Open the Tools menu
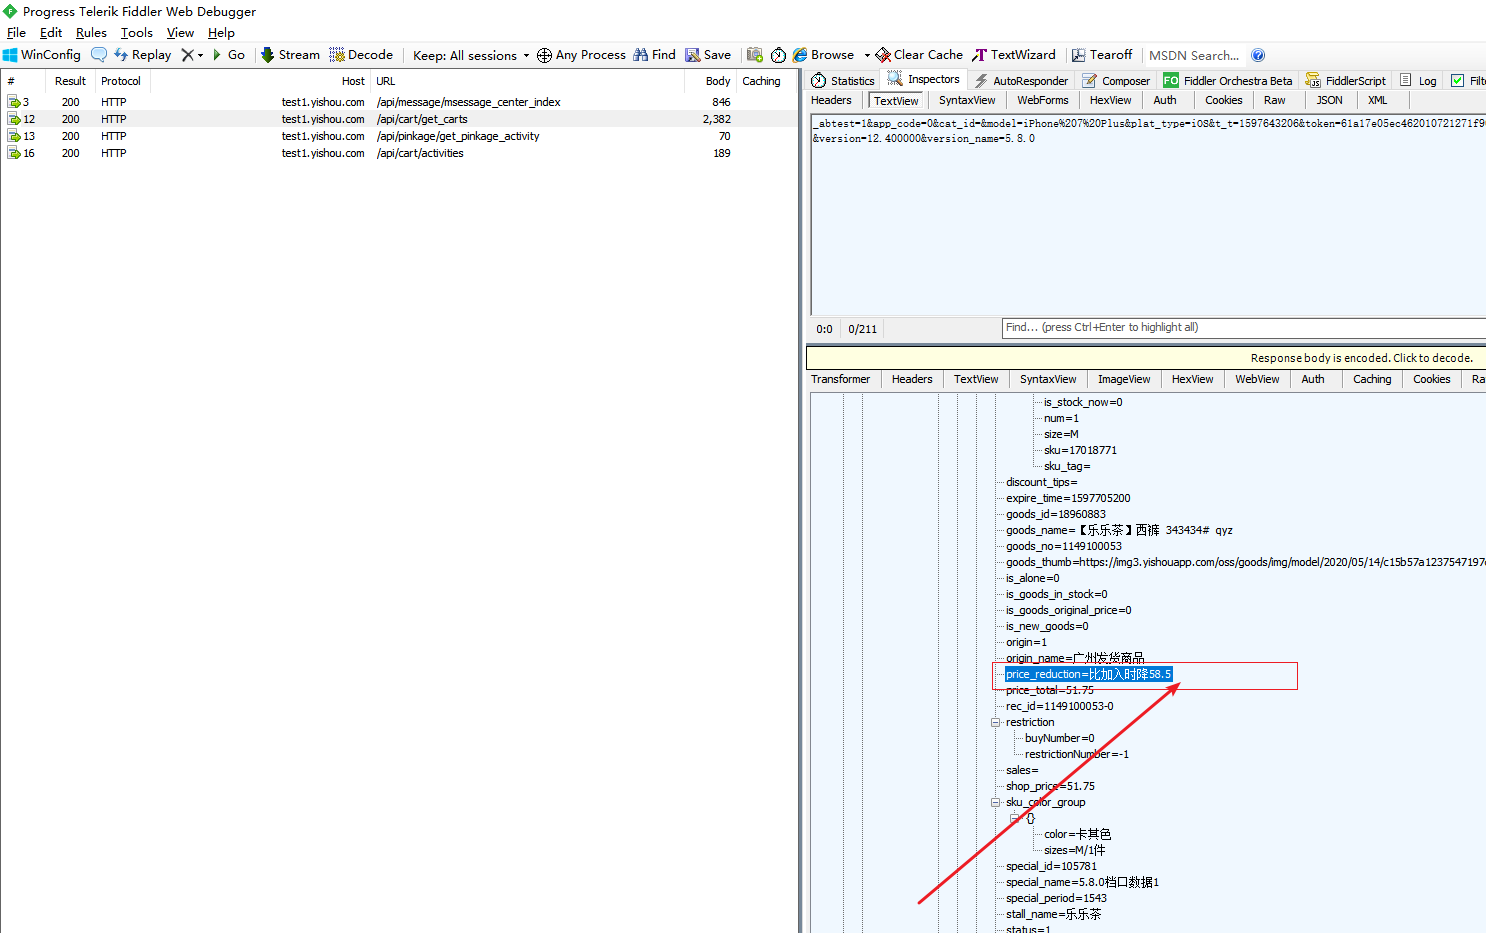 (137, 33)
